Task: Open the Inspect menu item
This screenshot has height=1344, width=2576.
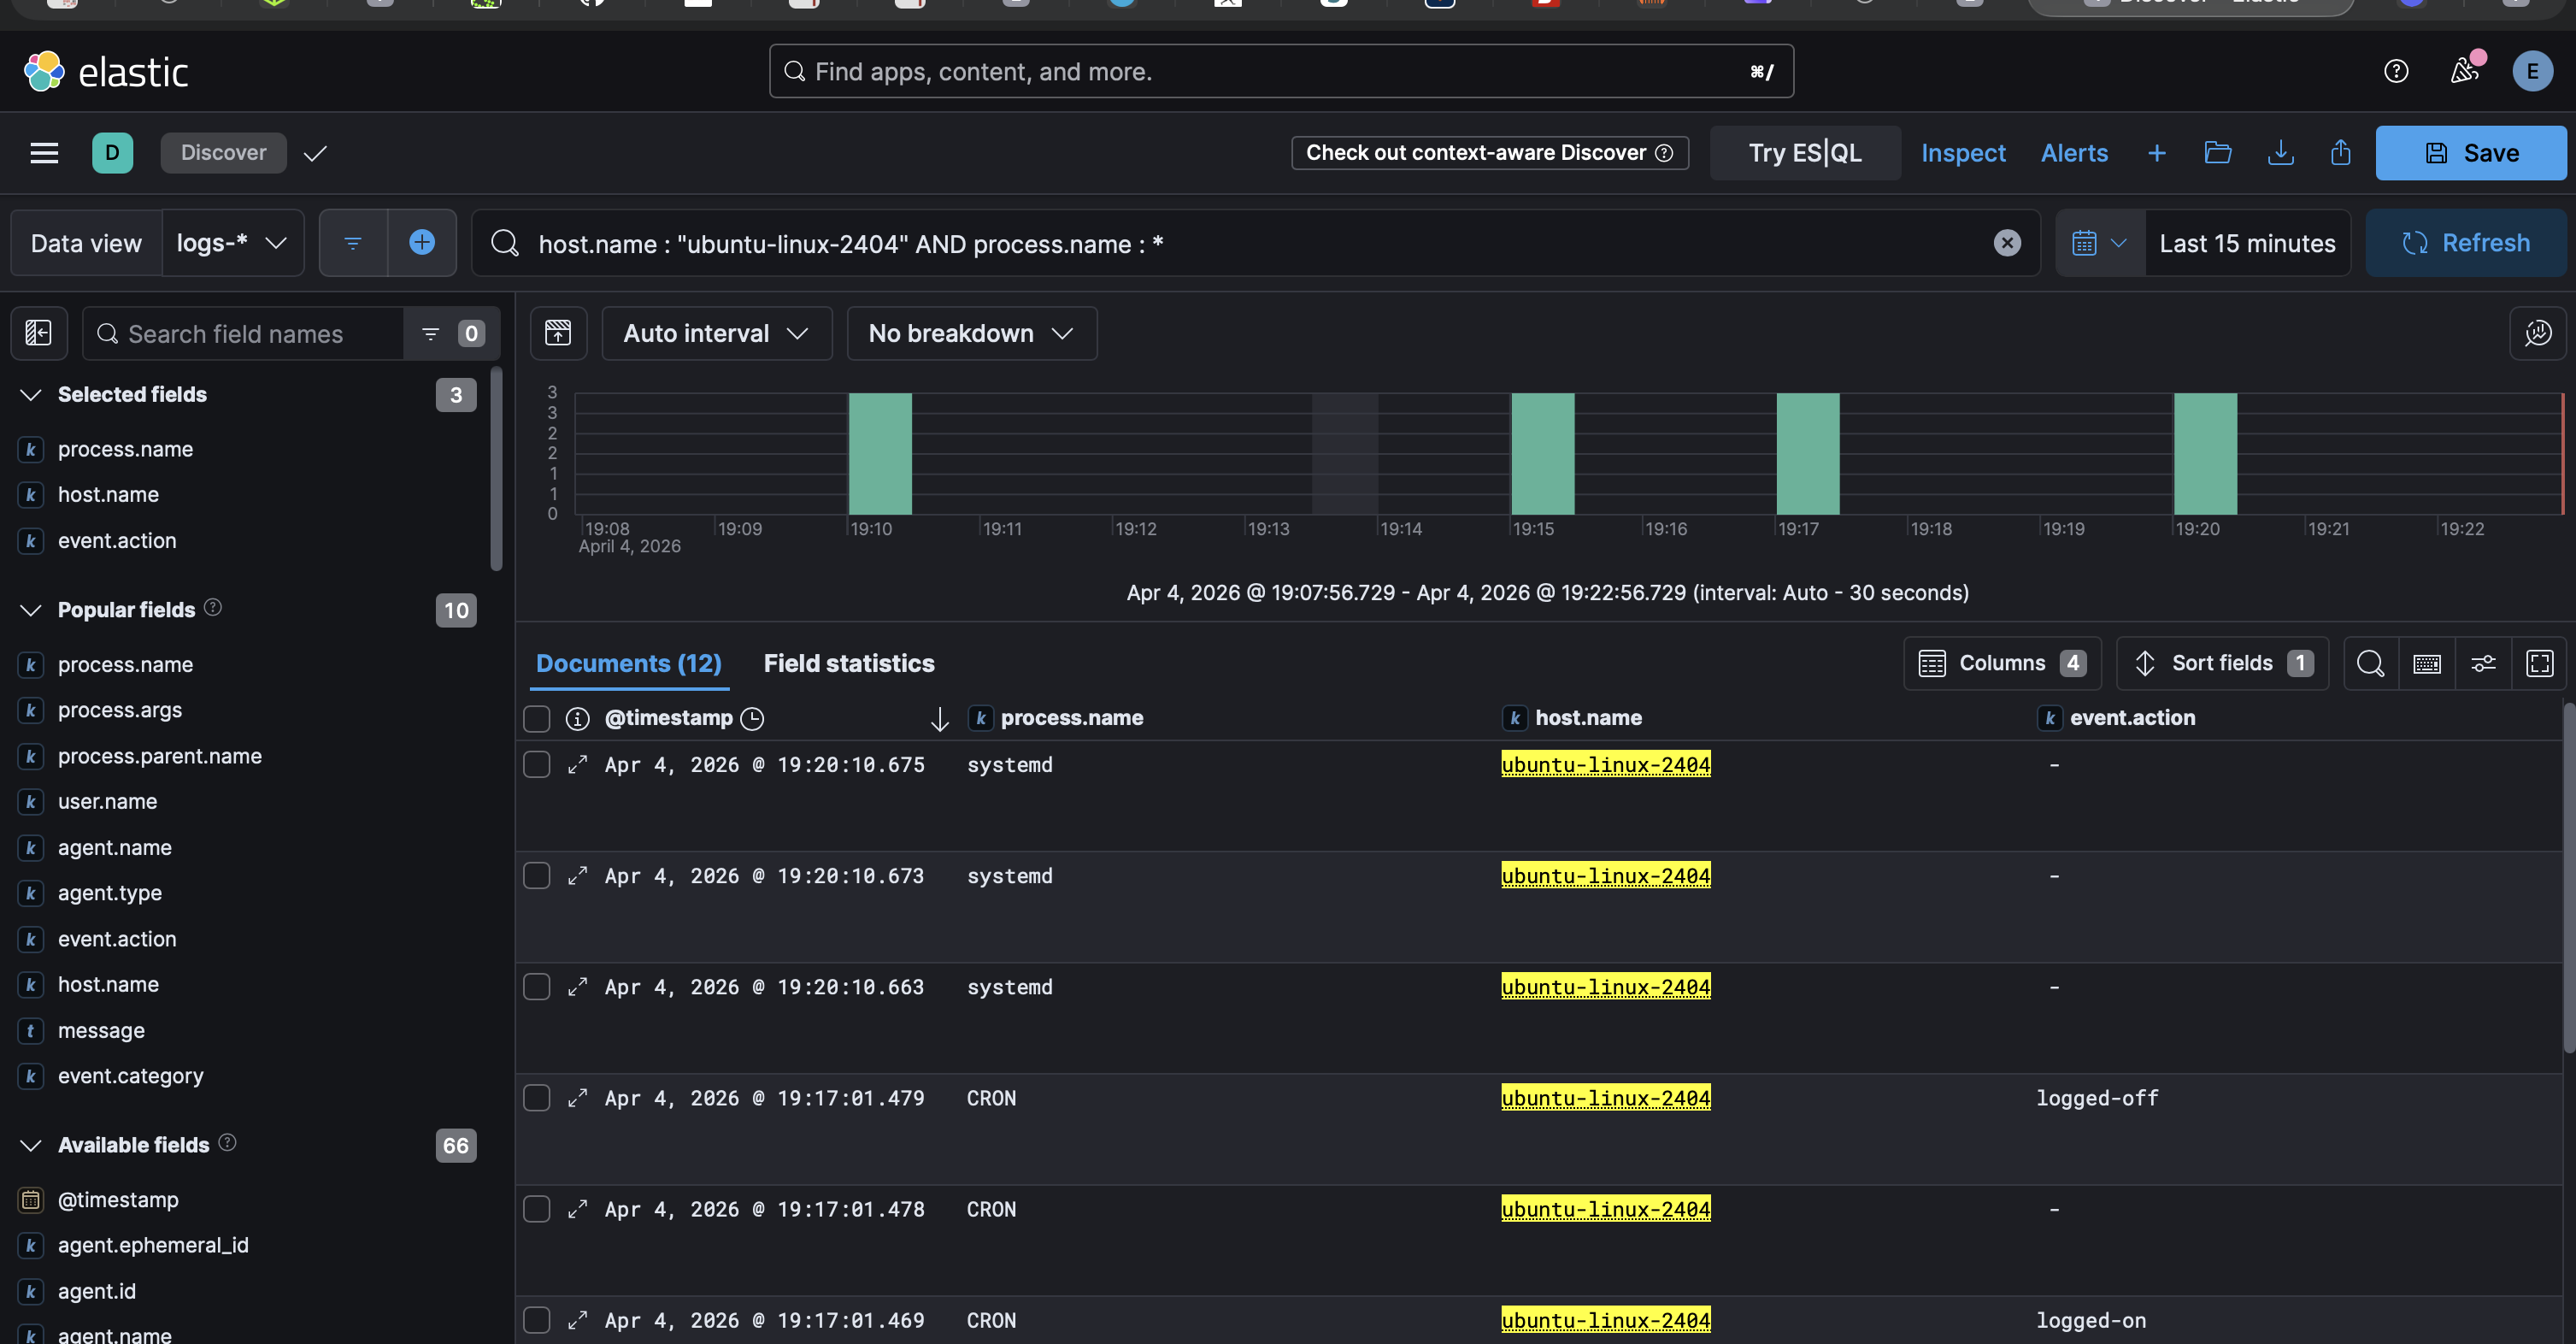Action: click(1963, 153)
